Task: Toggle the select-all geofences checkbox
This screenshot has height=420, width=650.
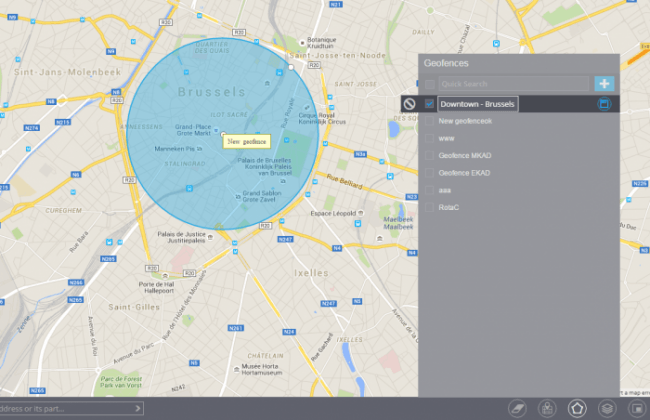Action: tap(430, 84)
